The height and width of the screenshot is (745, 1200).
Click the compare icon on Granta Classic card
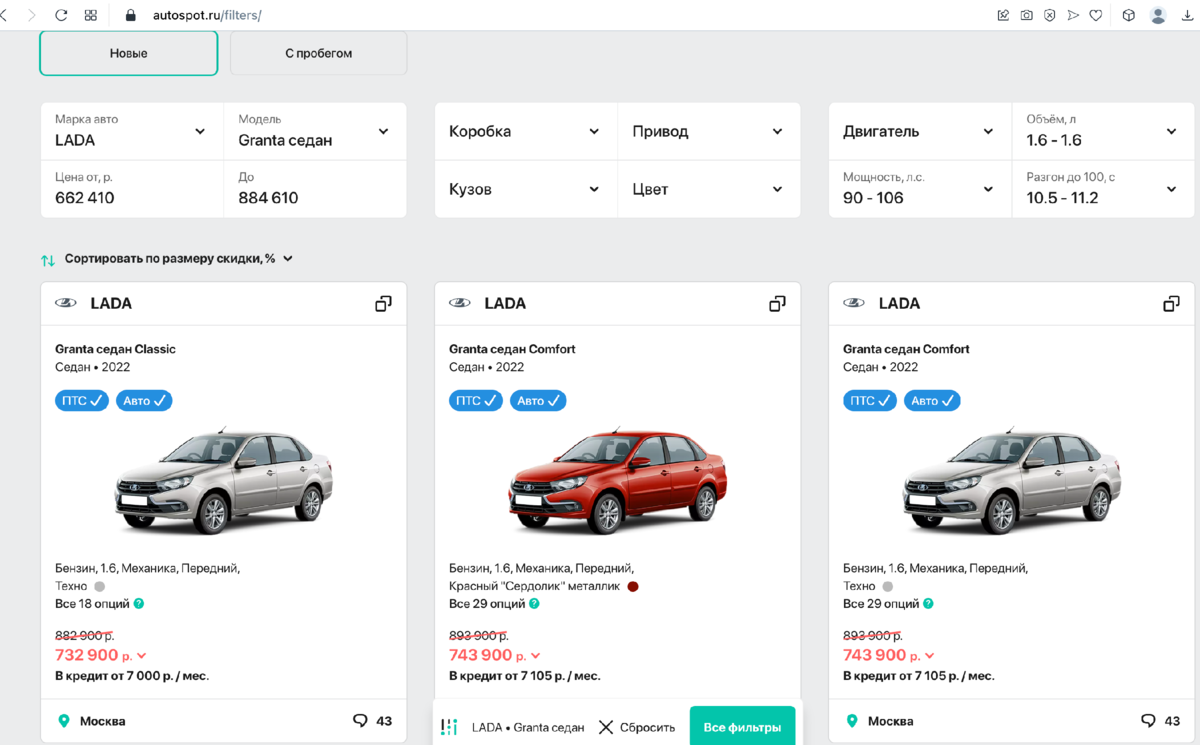coord(383,303)
